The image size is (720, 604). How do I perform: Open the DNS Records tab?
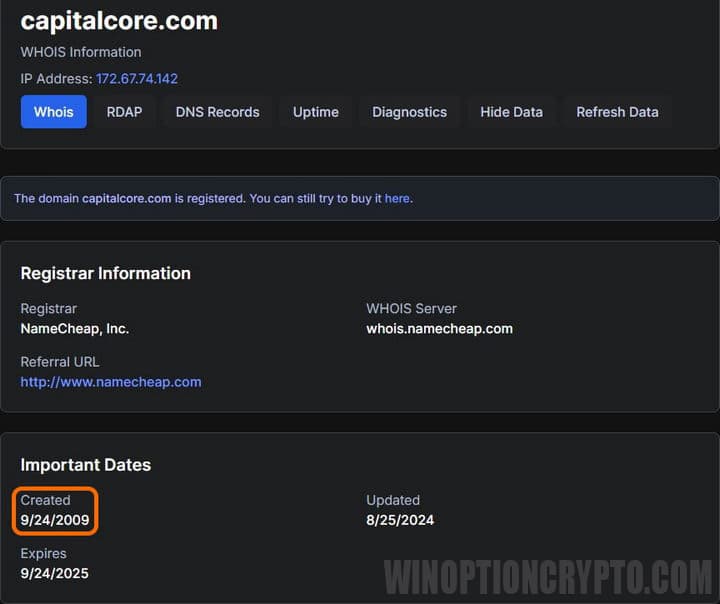pos(217,112)
